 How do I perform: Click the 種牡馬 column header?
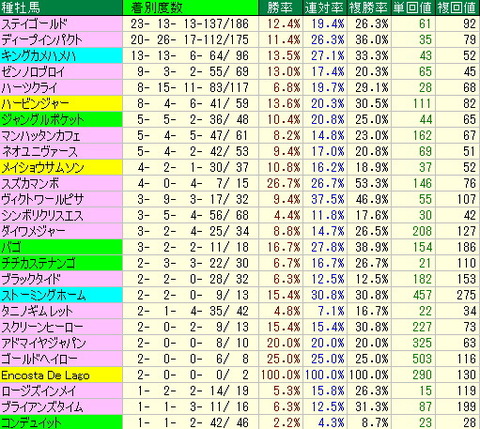tap(61, 8)
